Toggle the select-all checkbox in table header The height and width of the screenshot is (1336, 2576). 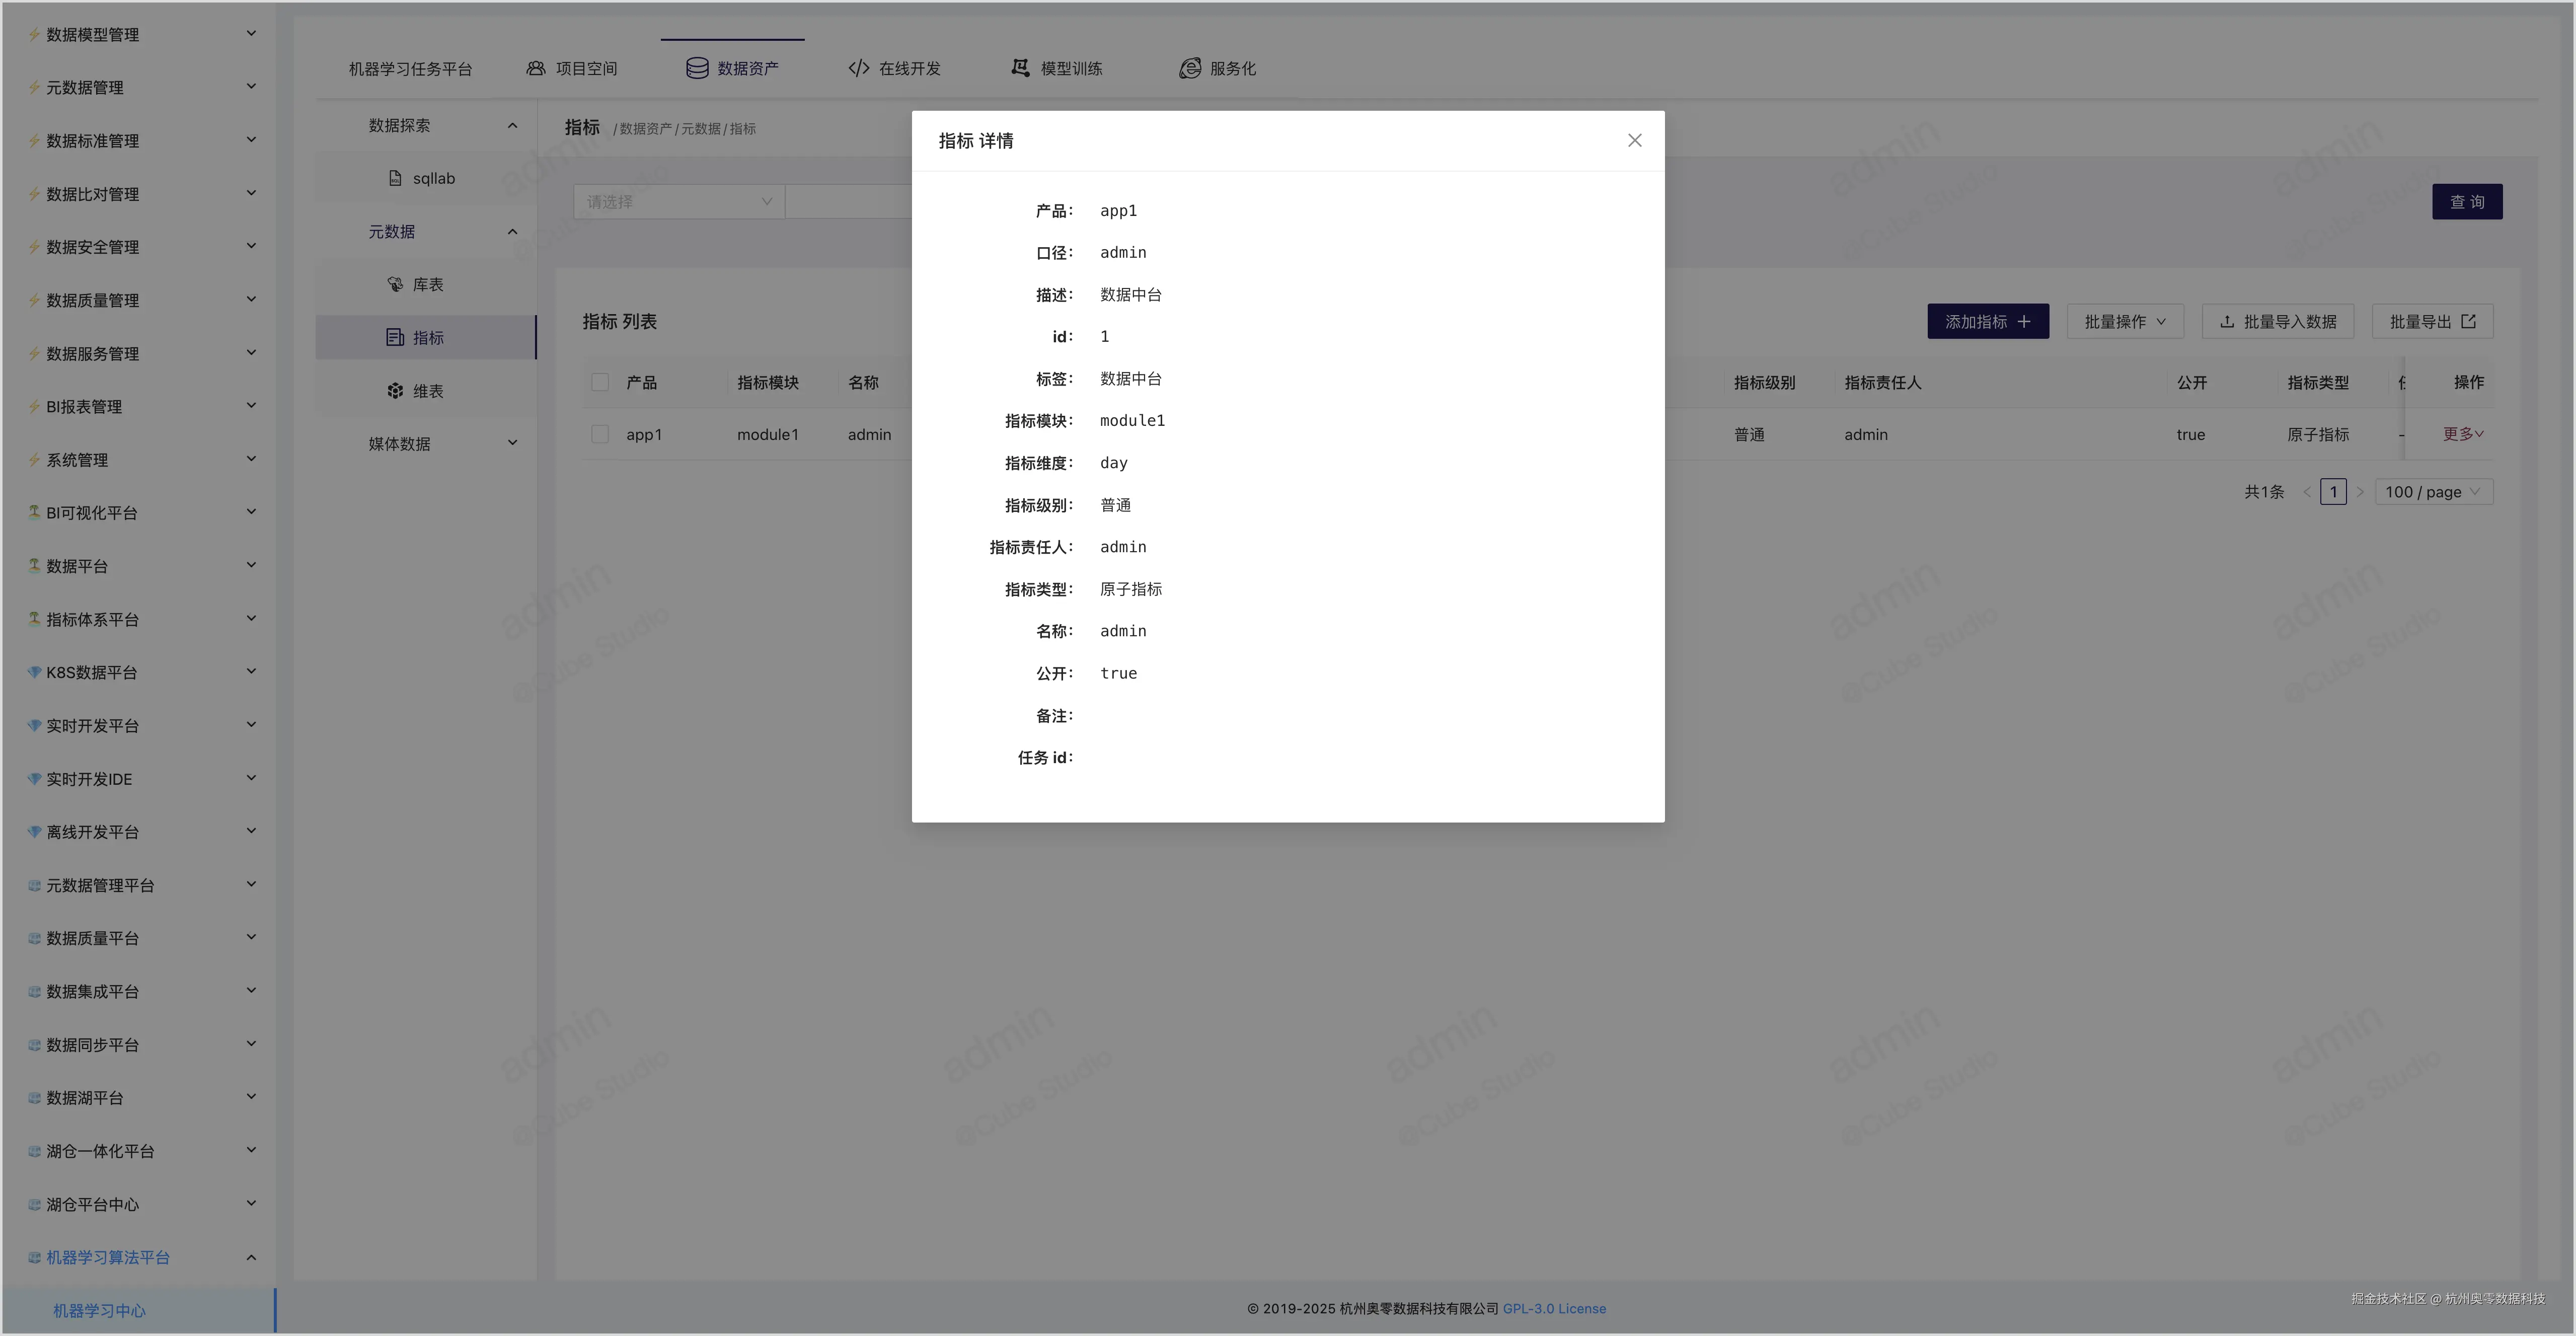(x=600, y=382)
